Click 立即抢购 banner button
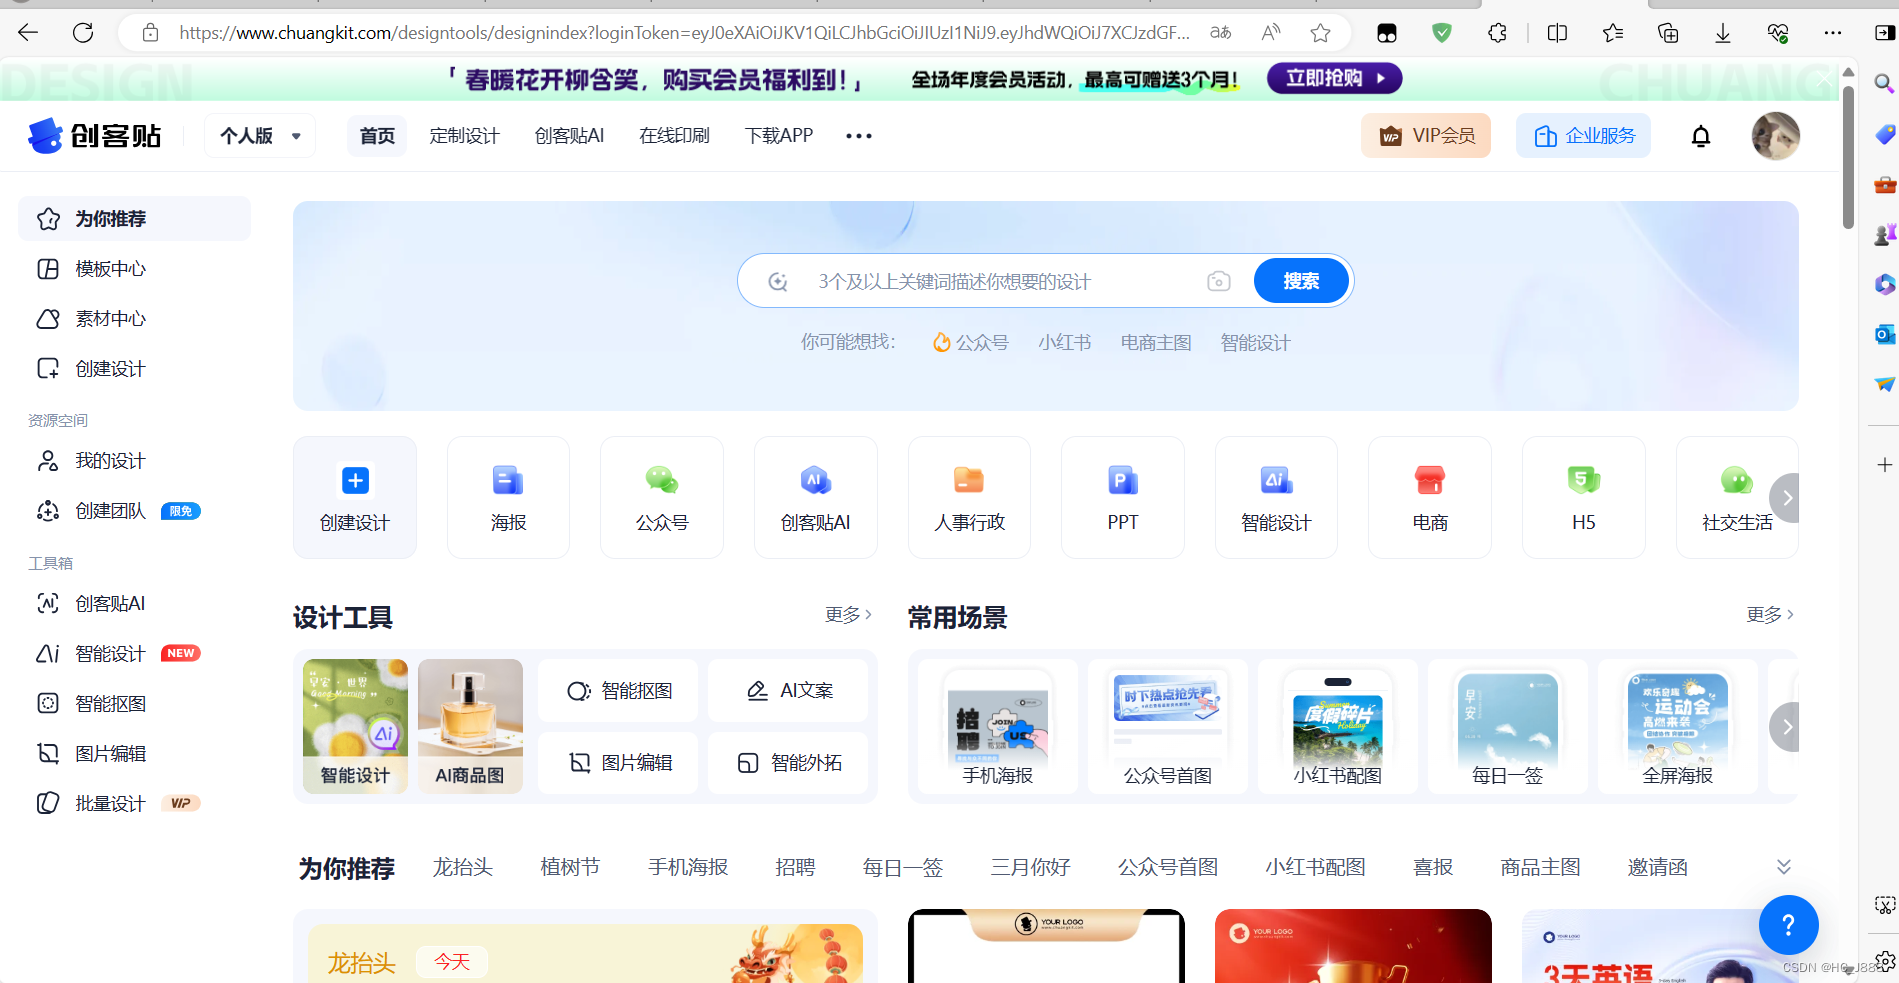 click(1334, 78)
